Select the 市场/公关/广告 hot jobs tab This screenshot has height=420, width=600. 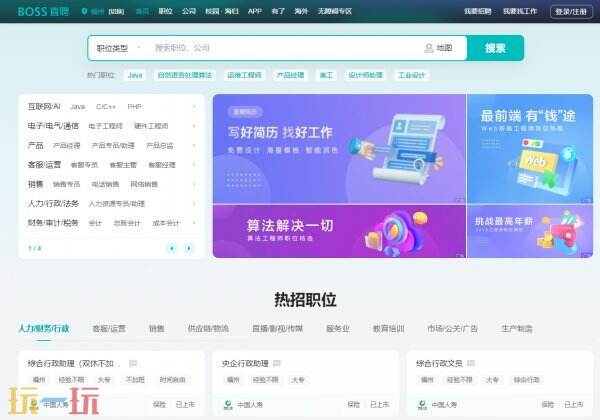tap(453, 328)
